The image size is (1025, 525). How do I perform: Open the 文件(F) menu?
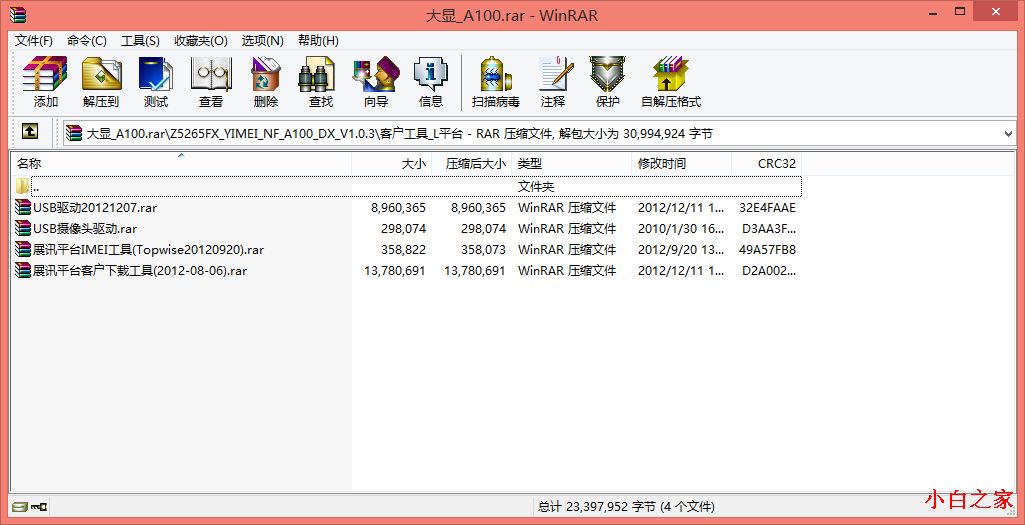34,41
